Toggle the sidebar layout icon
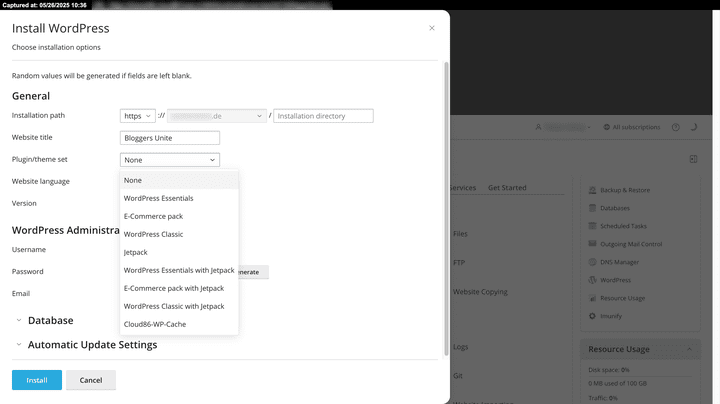Viewport: 720px width, 404px height. (693, 159)
